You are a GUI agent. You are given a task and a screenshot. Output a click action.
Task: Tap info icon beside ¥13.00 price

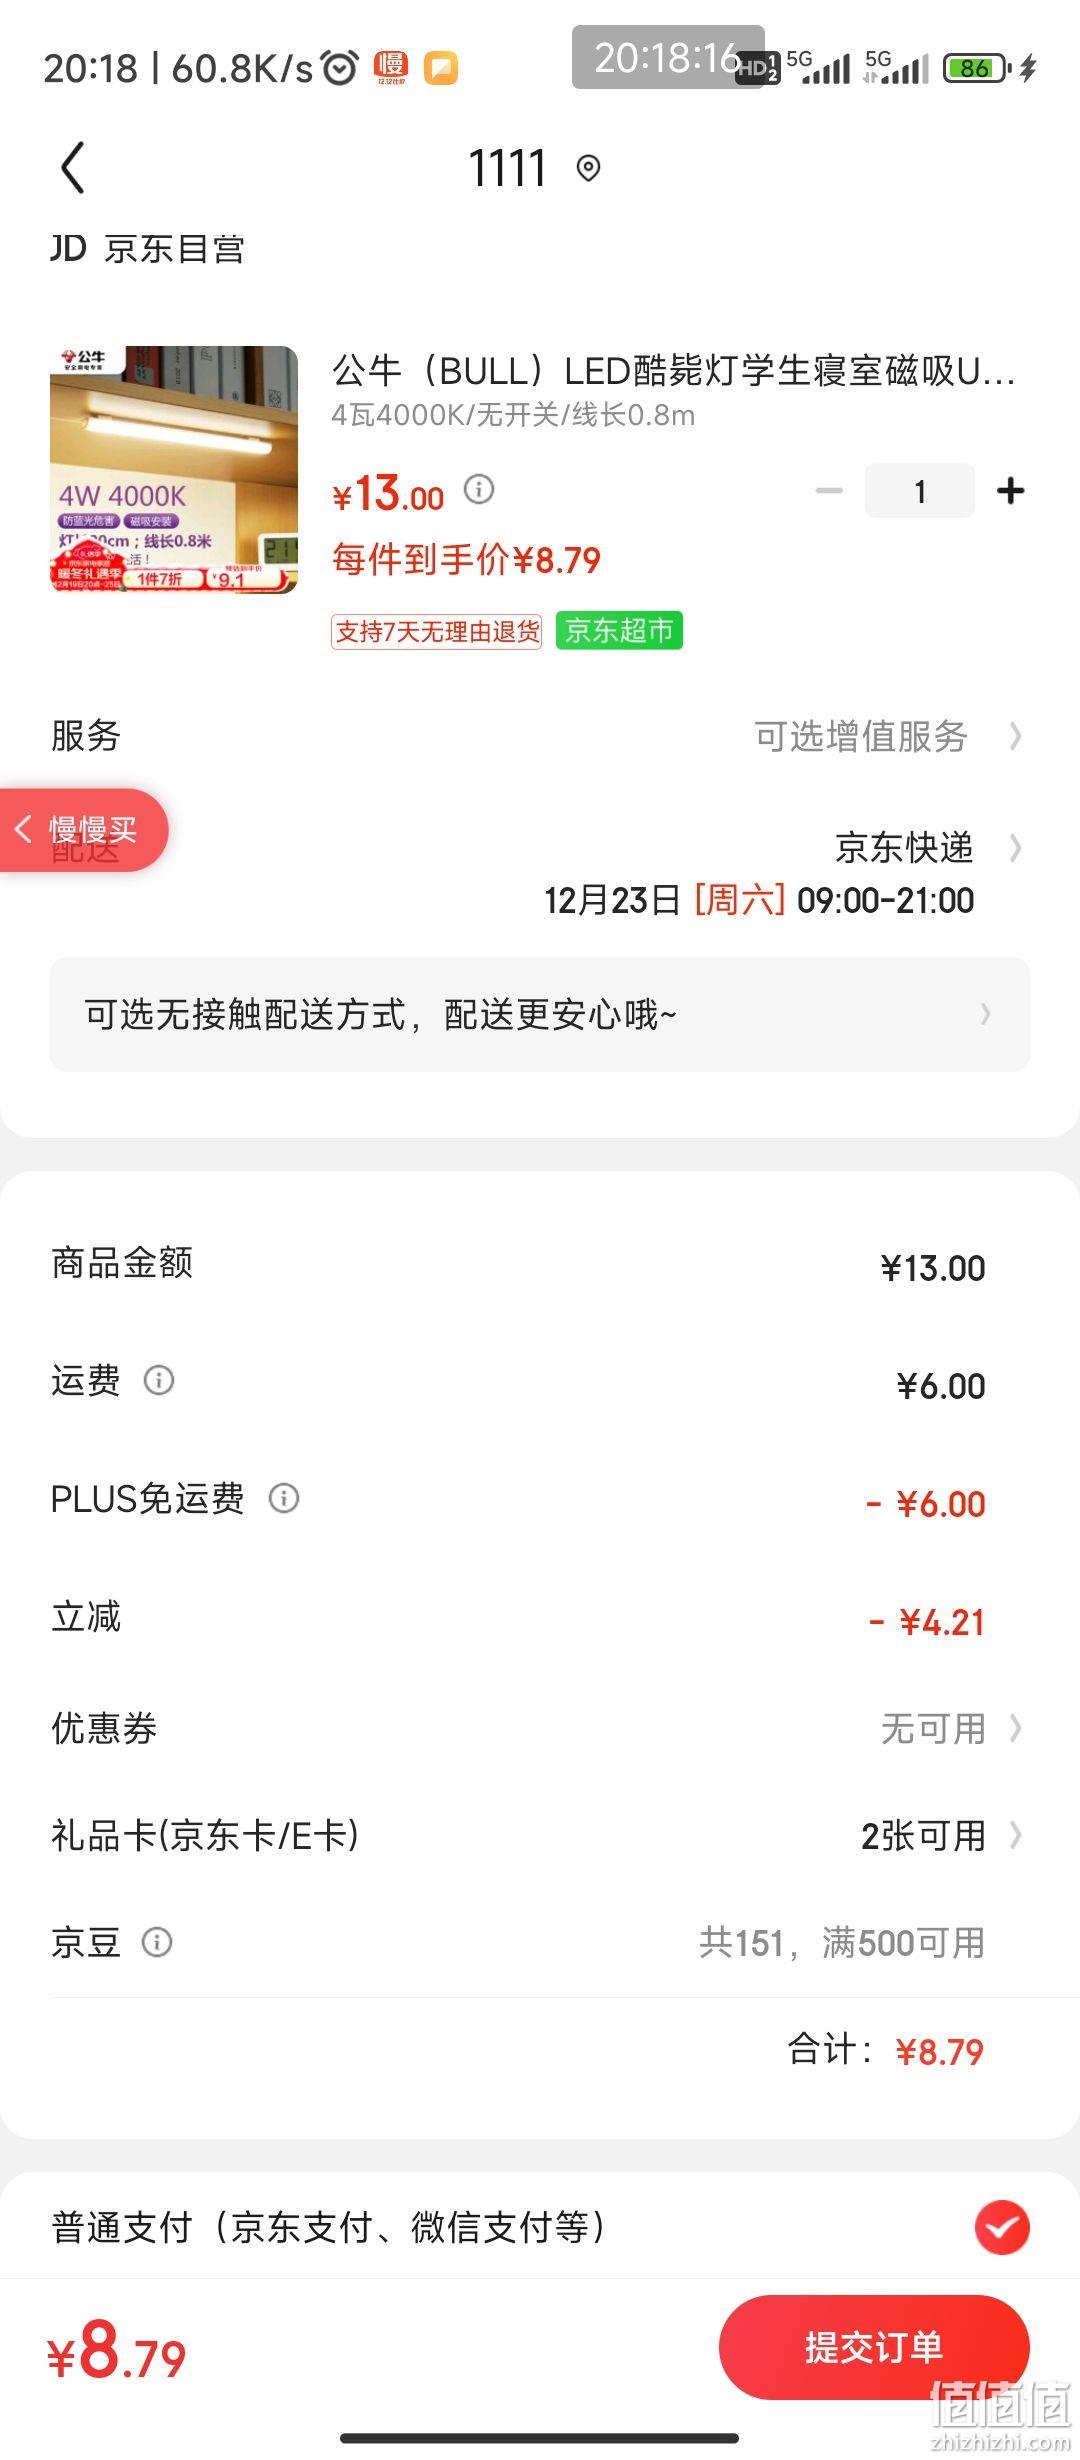[x=479, y=489]
